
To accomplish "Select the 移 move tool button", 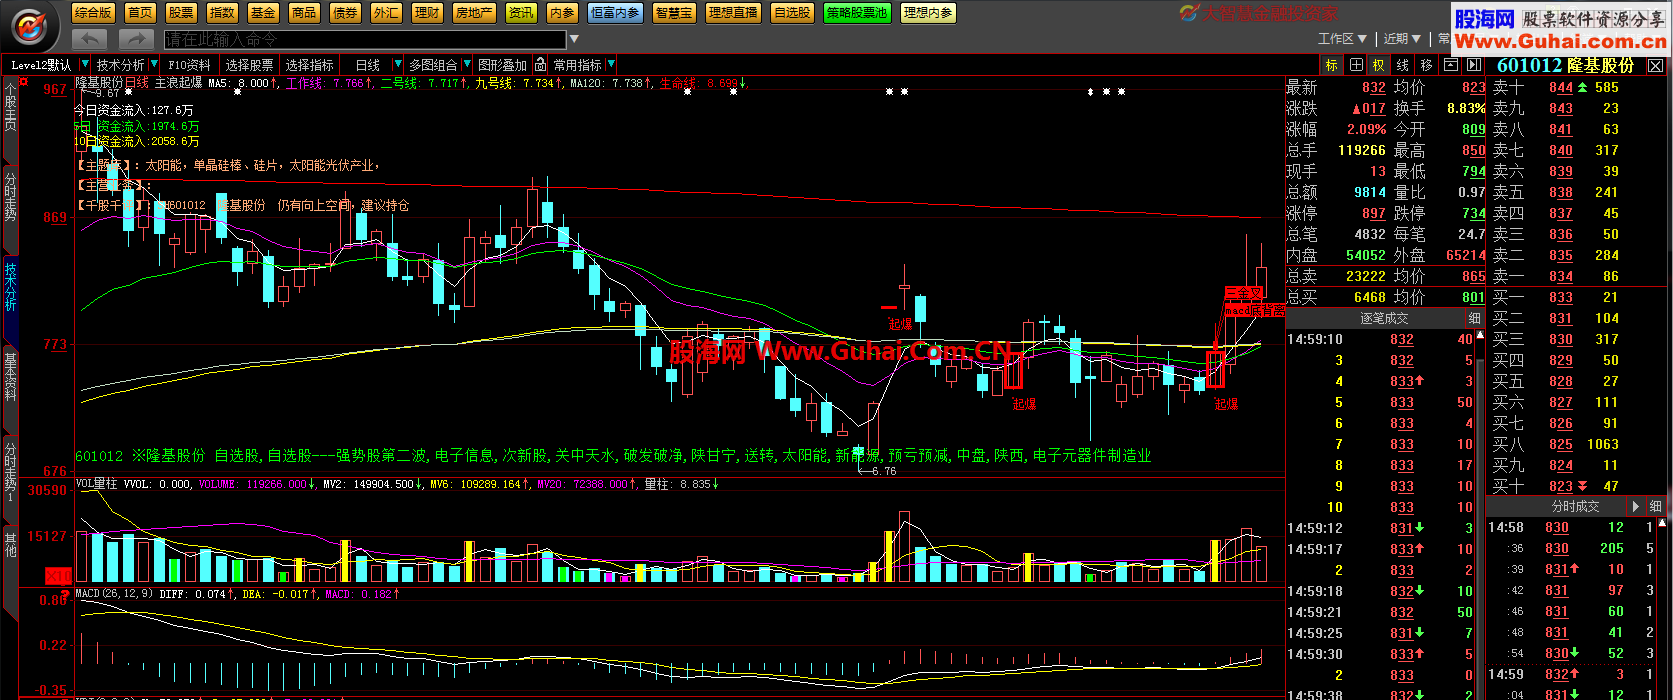I will click(x=1426, y=65).
